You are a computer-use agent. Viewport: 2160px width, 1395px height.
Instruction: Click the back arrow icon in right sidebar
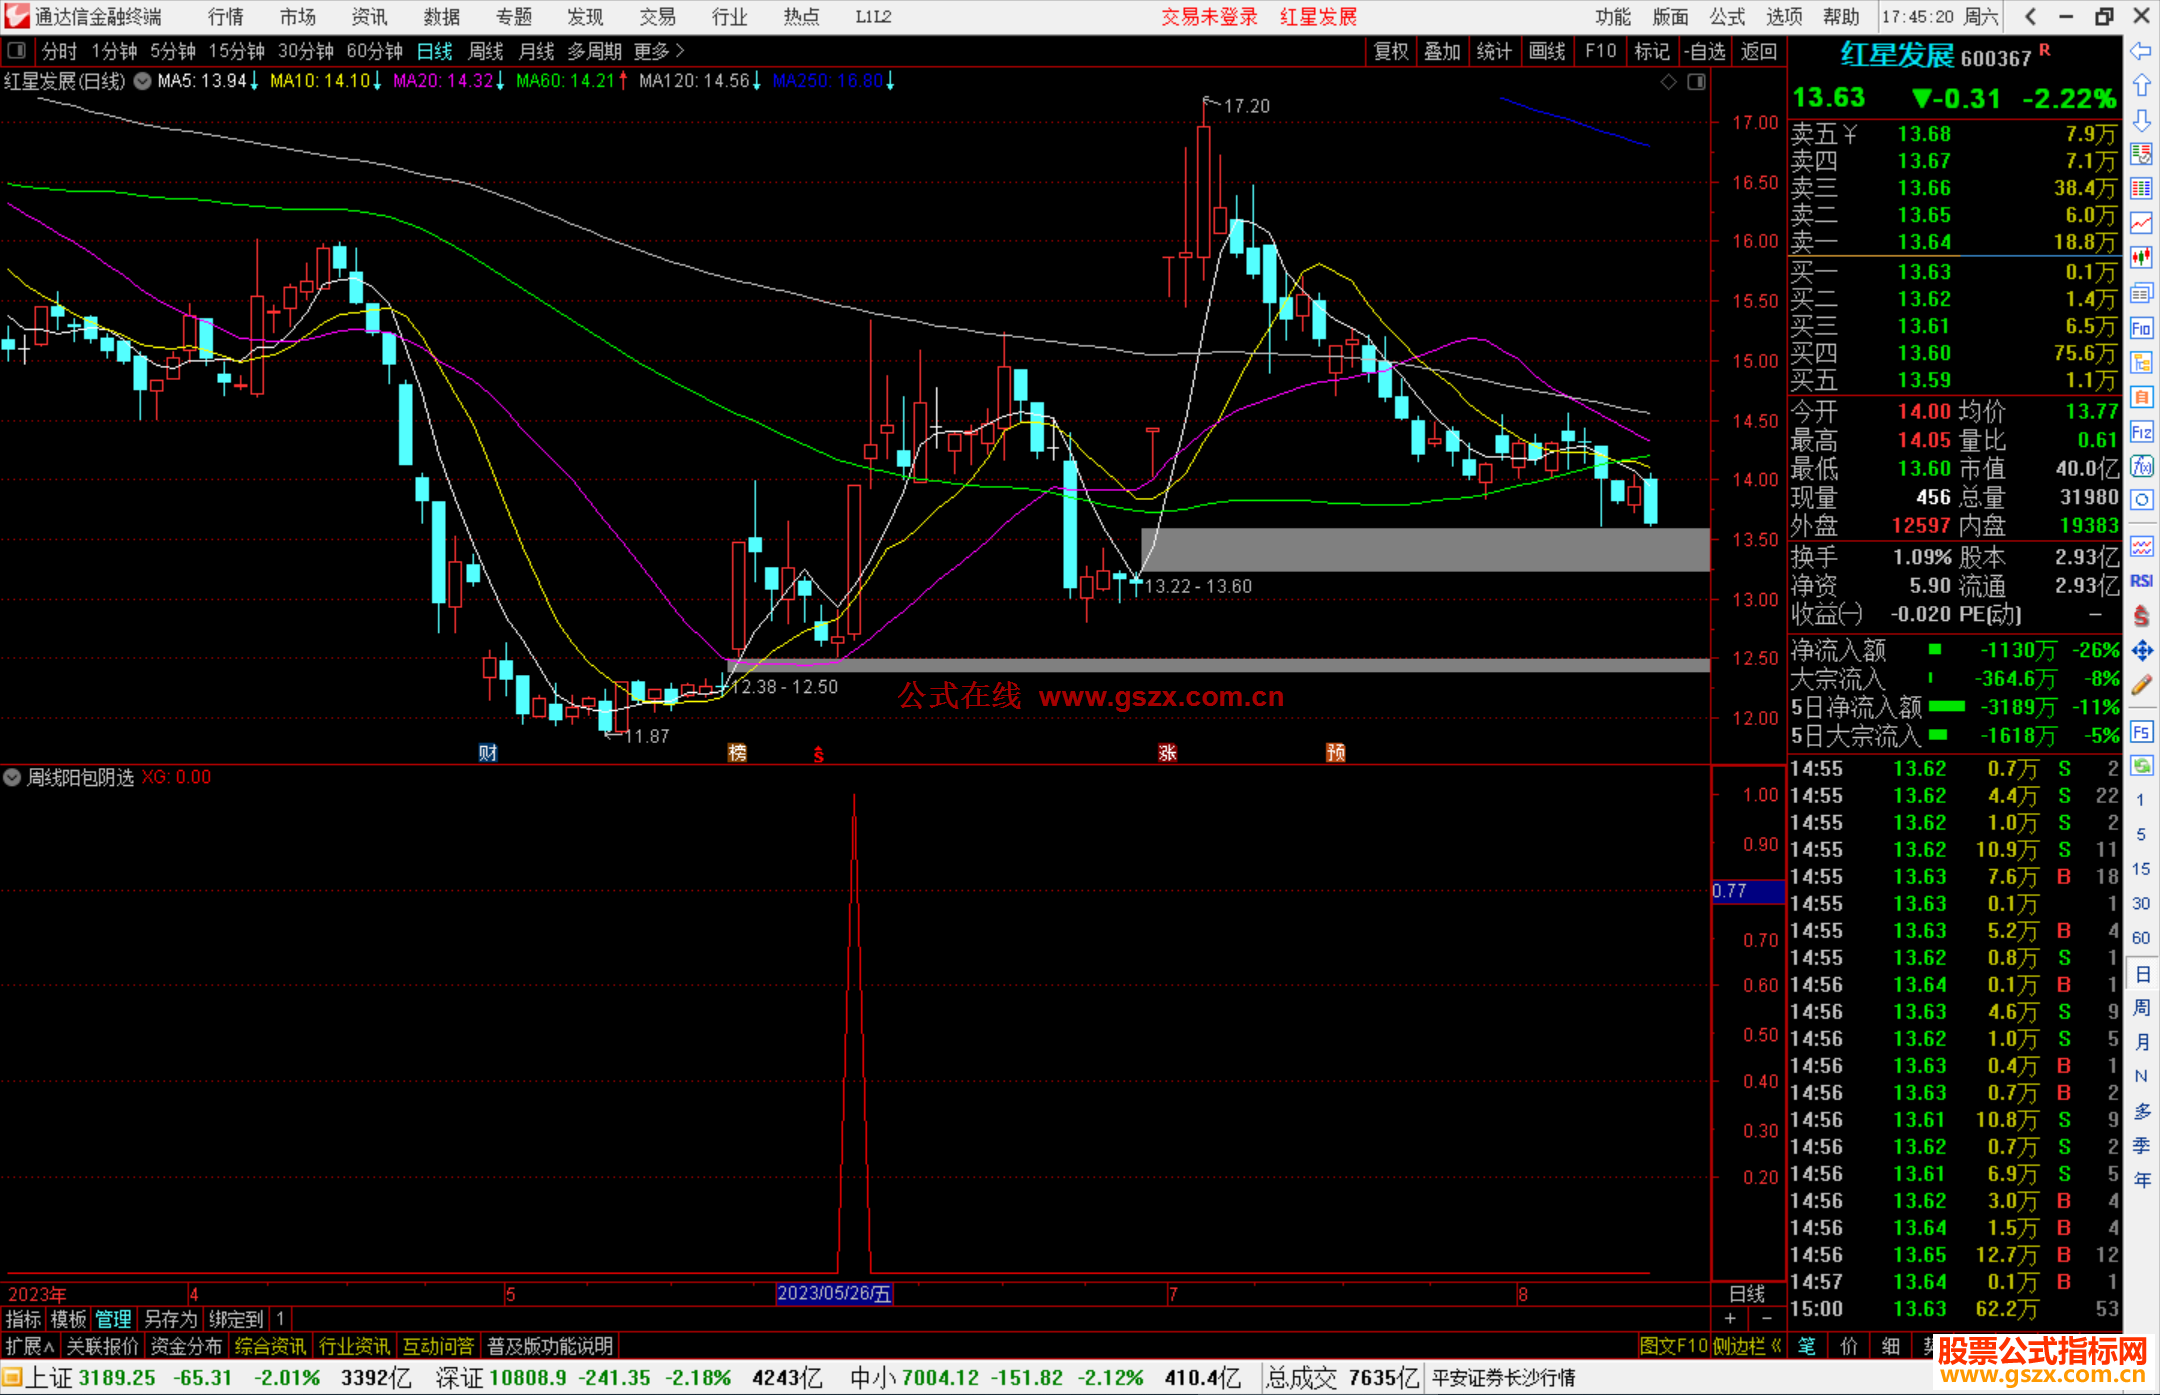point(2141,51)
